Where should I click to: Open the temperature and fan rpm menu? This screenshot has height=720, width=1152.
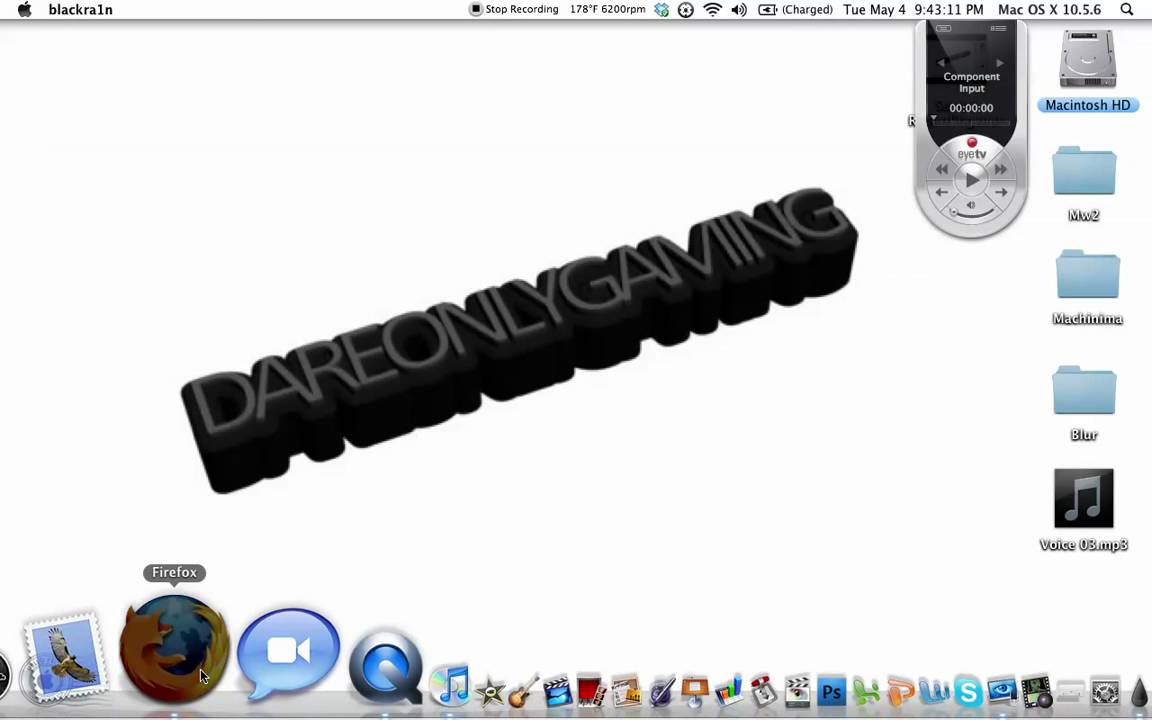608,10
